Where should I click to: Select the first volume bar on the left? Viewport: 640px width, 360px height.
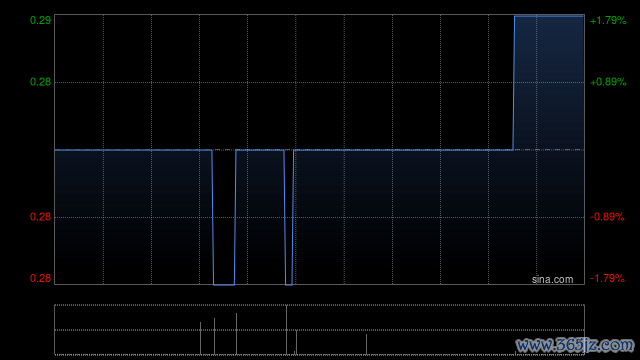click(200, 338)
